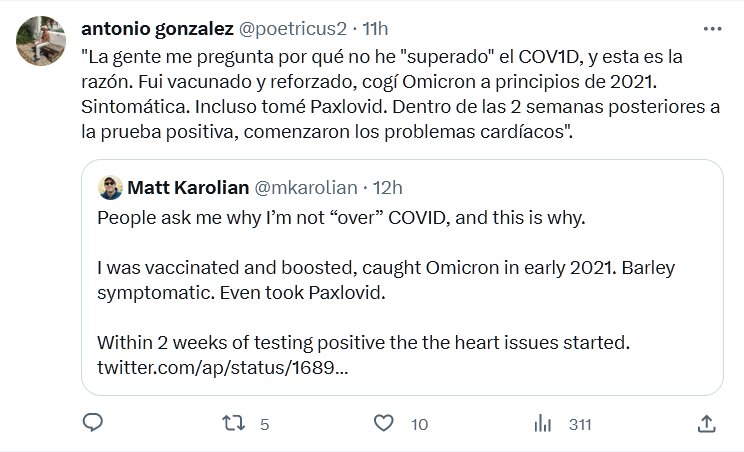The image size is (744, 452).
Task: Click the like count of 10
Action: point(420,424)
